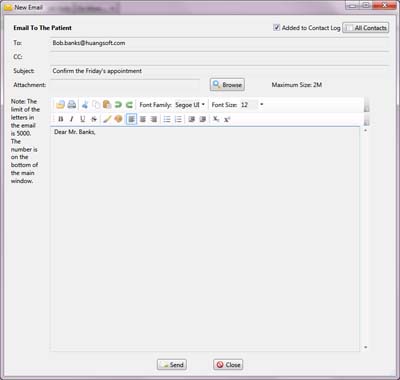The width and height of the screenshot is (400, 380).
Task: Apply superscript formatting
Action: [227, 119]
